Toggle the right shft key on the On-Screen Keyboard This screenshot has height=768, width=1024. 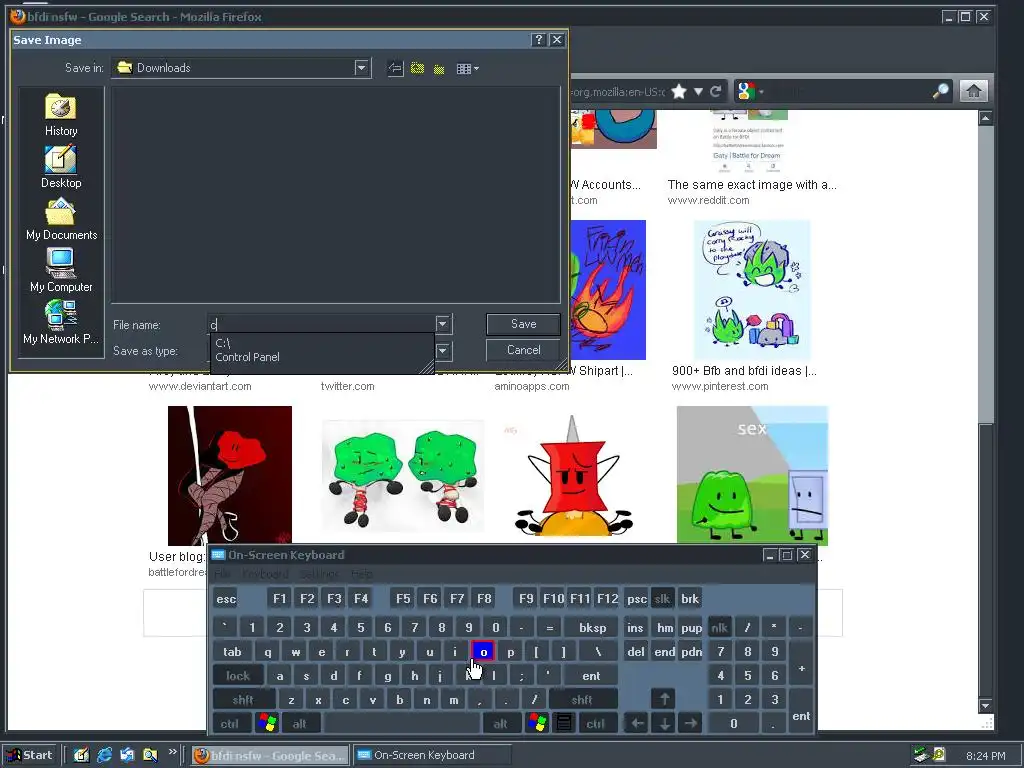point(582,700)
